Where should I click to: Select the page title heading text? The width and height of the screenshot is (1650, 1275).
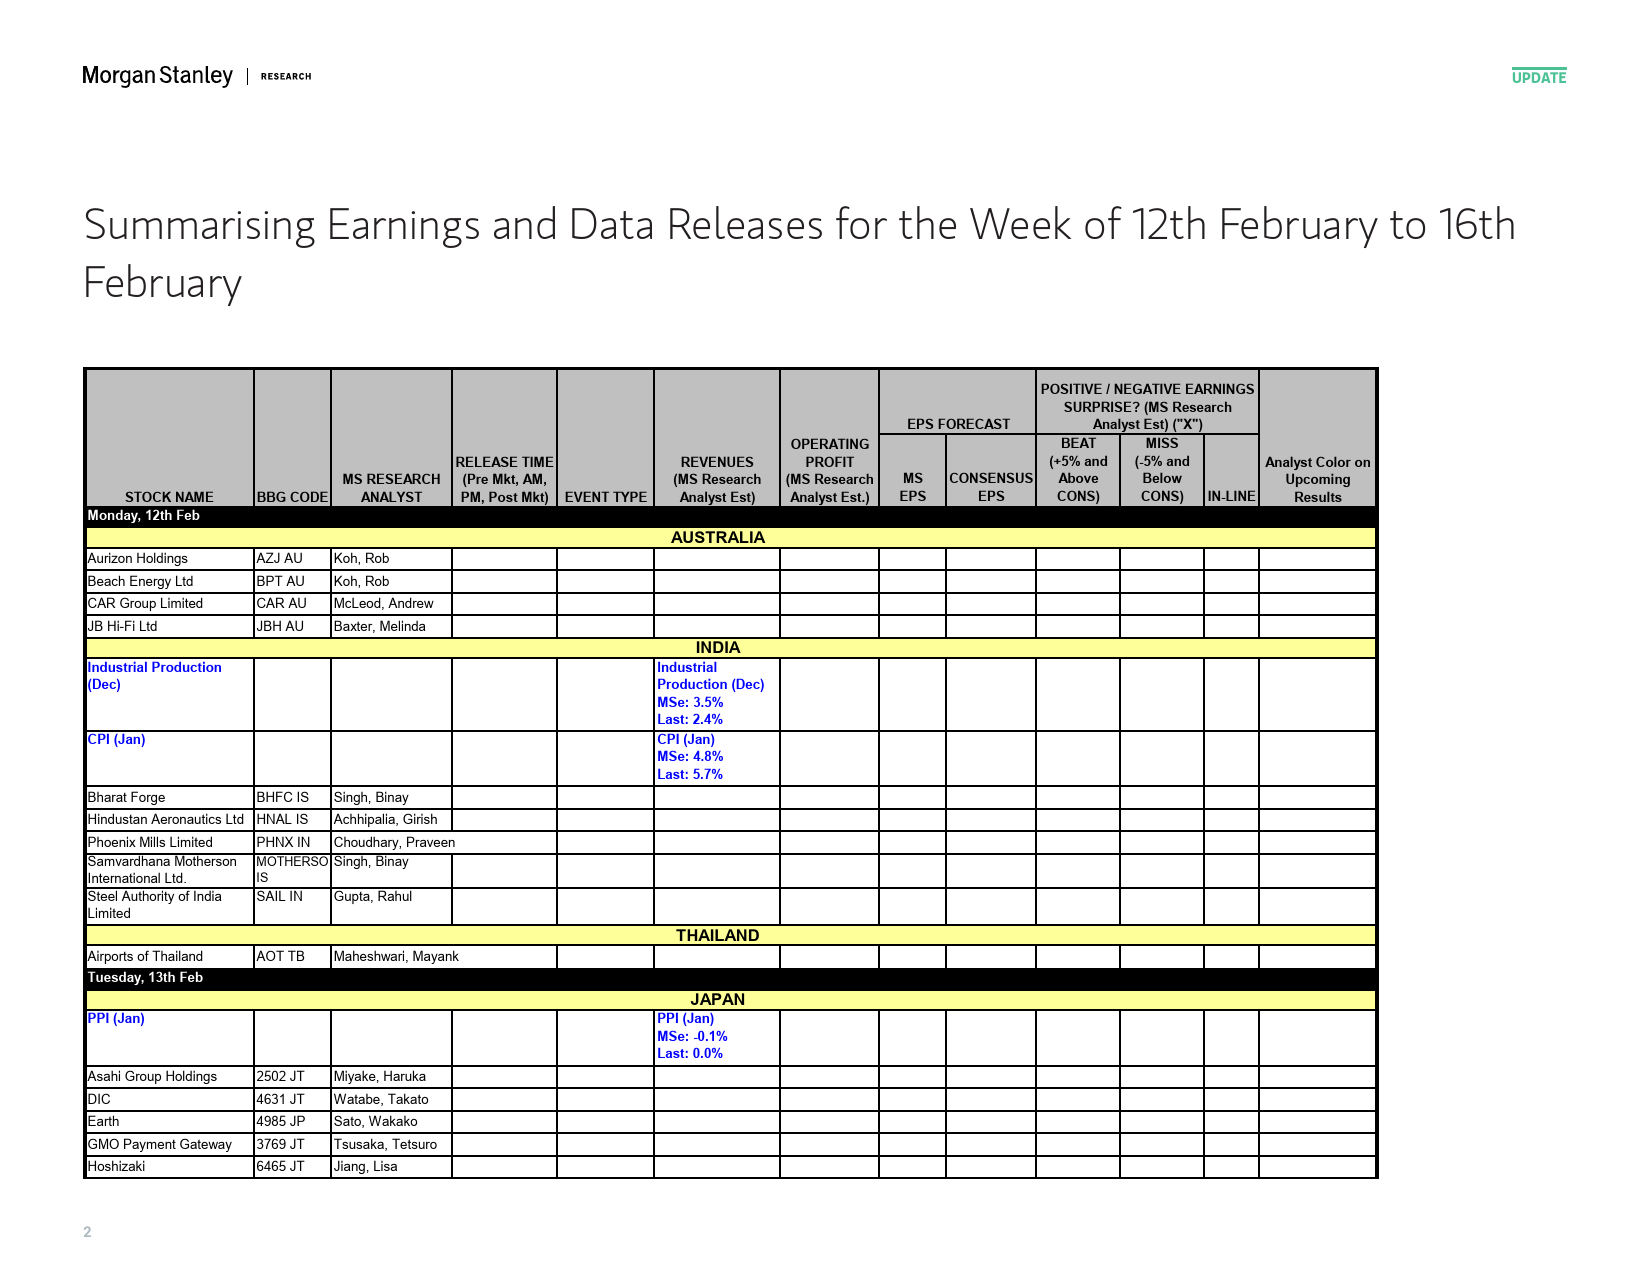click(799, 253)
